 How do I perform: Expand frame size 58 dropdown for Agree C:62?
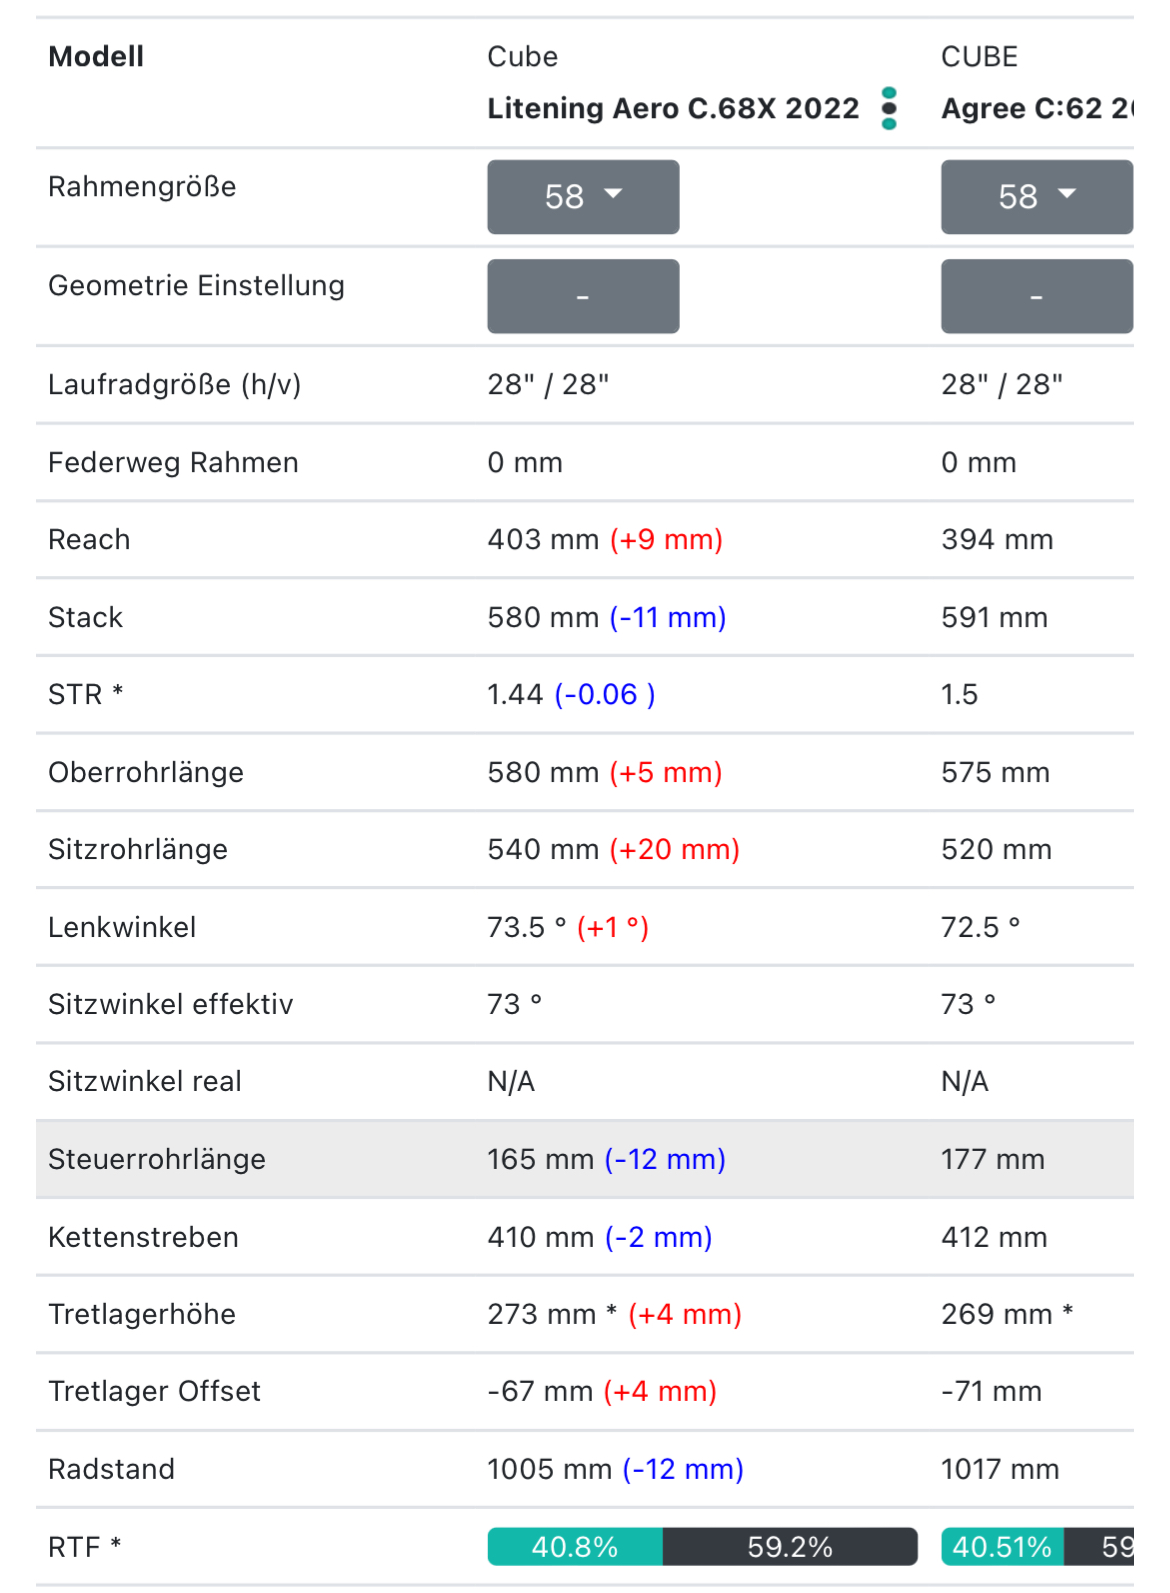[1036, 197]
